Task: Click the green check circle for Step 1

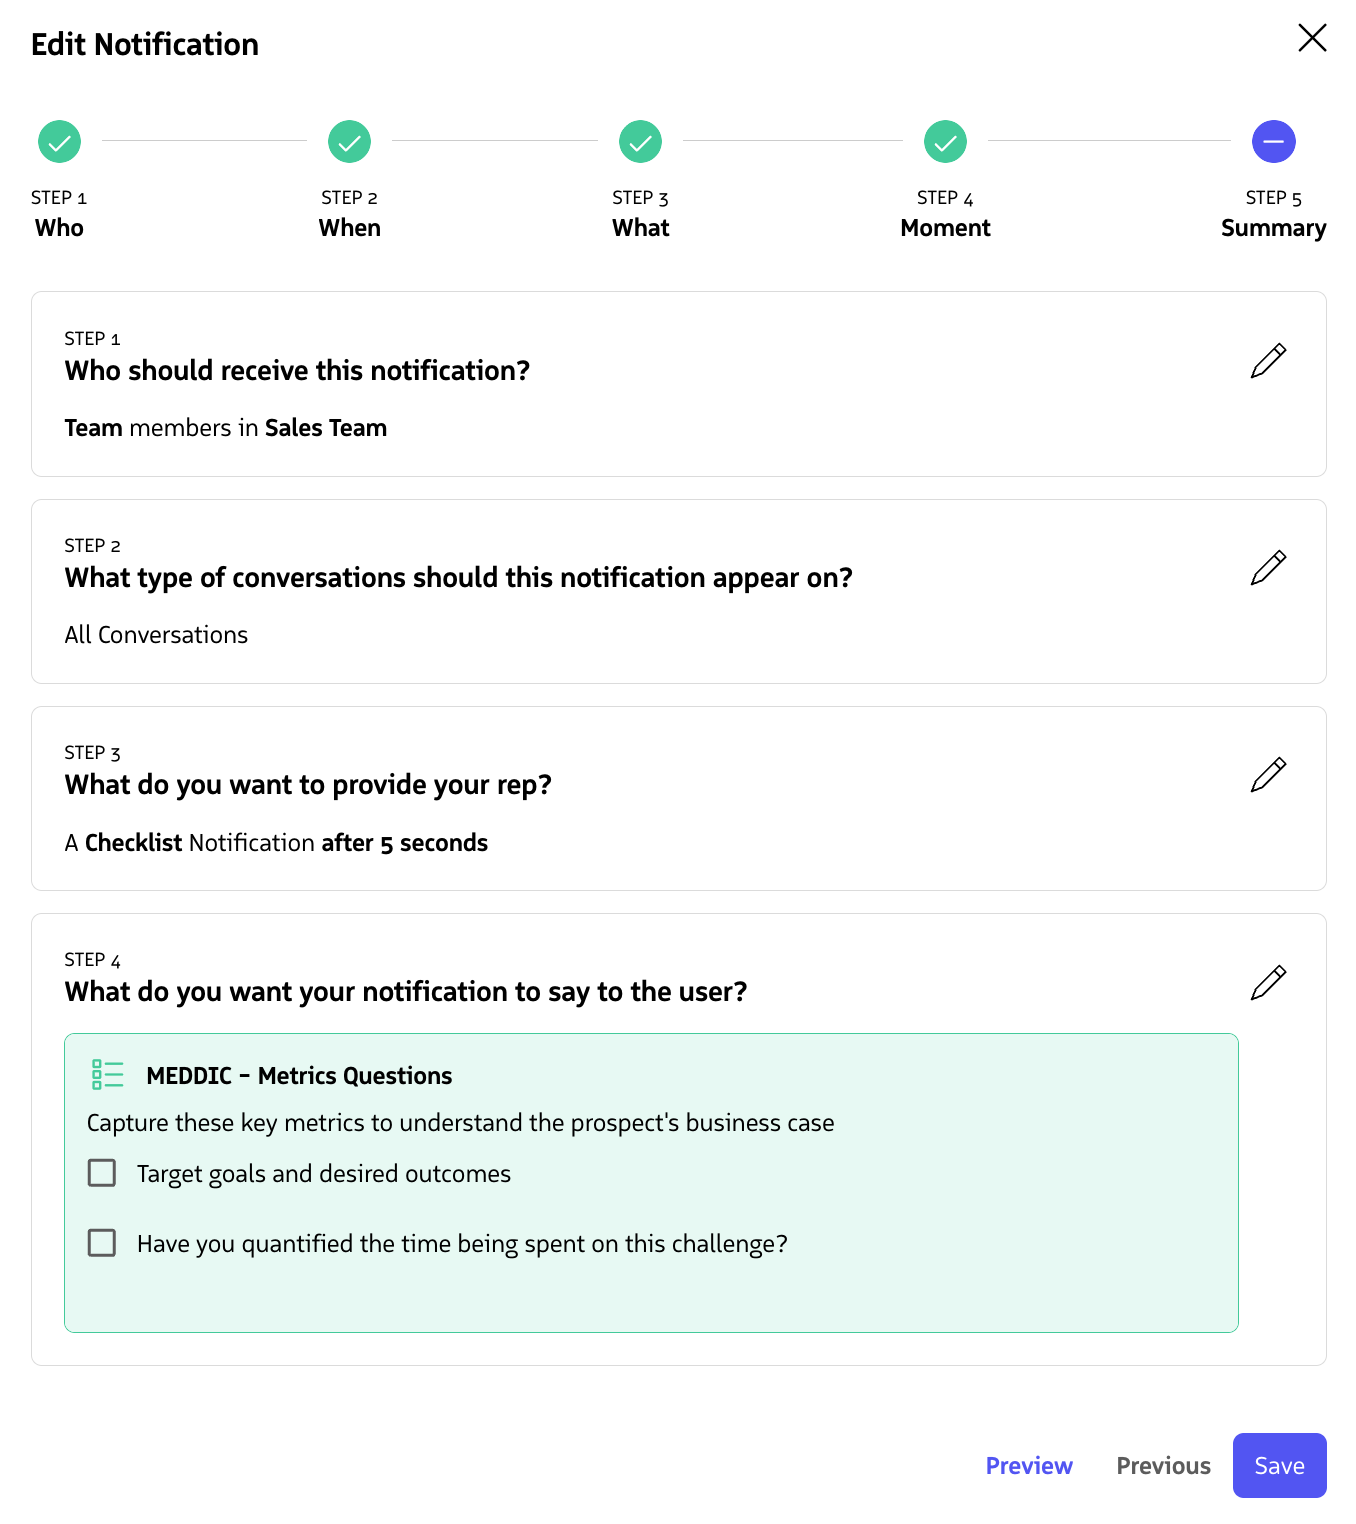Action: (59, 141)
